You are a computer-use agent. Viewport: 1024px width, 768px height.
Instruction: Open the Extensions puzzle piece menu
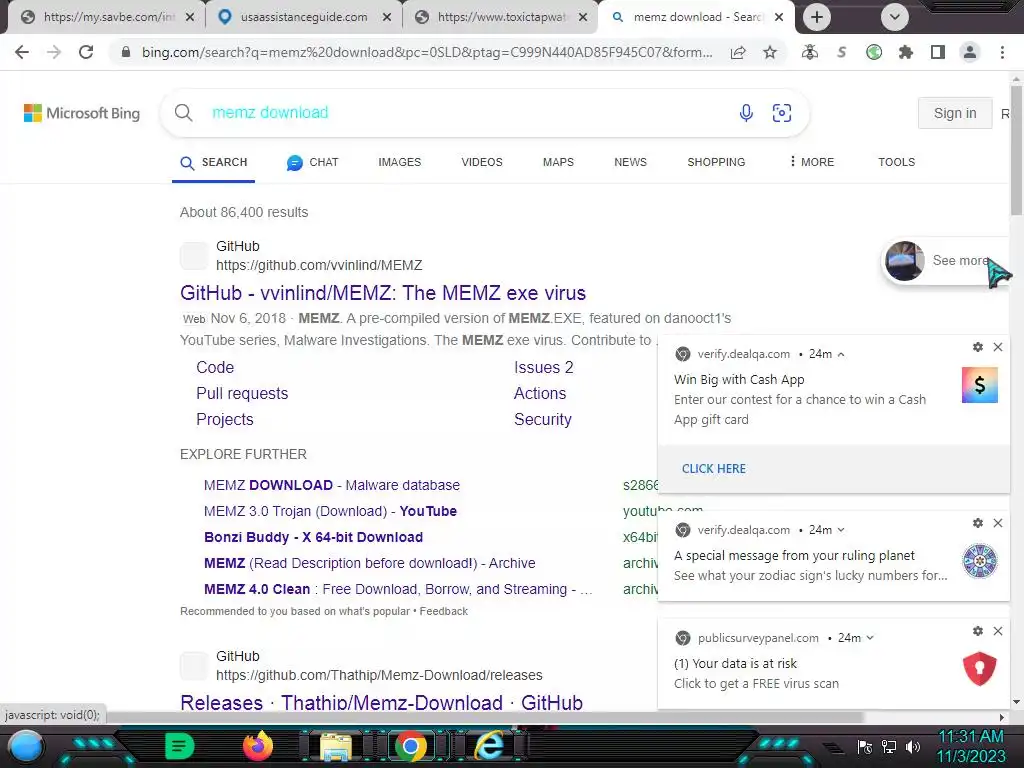tap(906, 52)
